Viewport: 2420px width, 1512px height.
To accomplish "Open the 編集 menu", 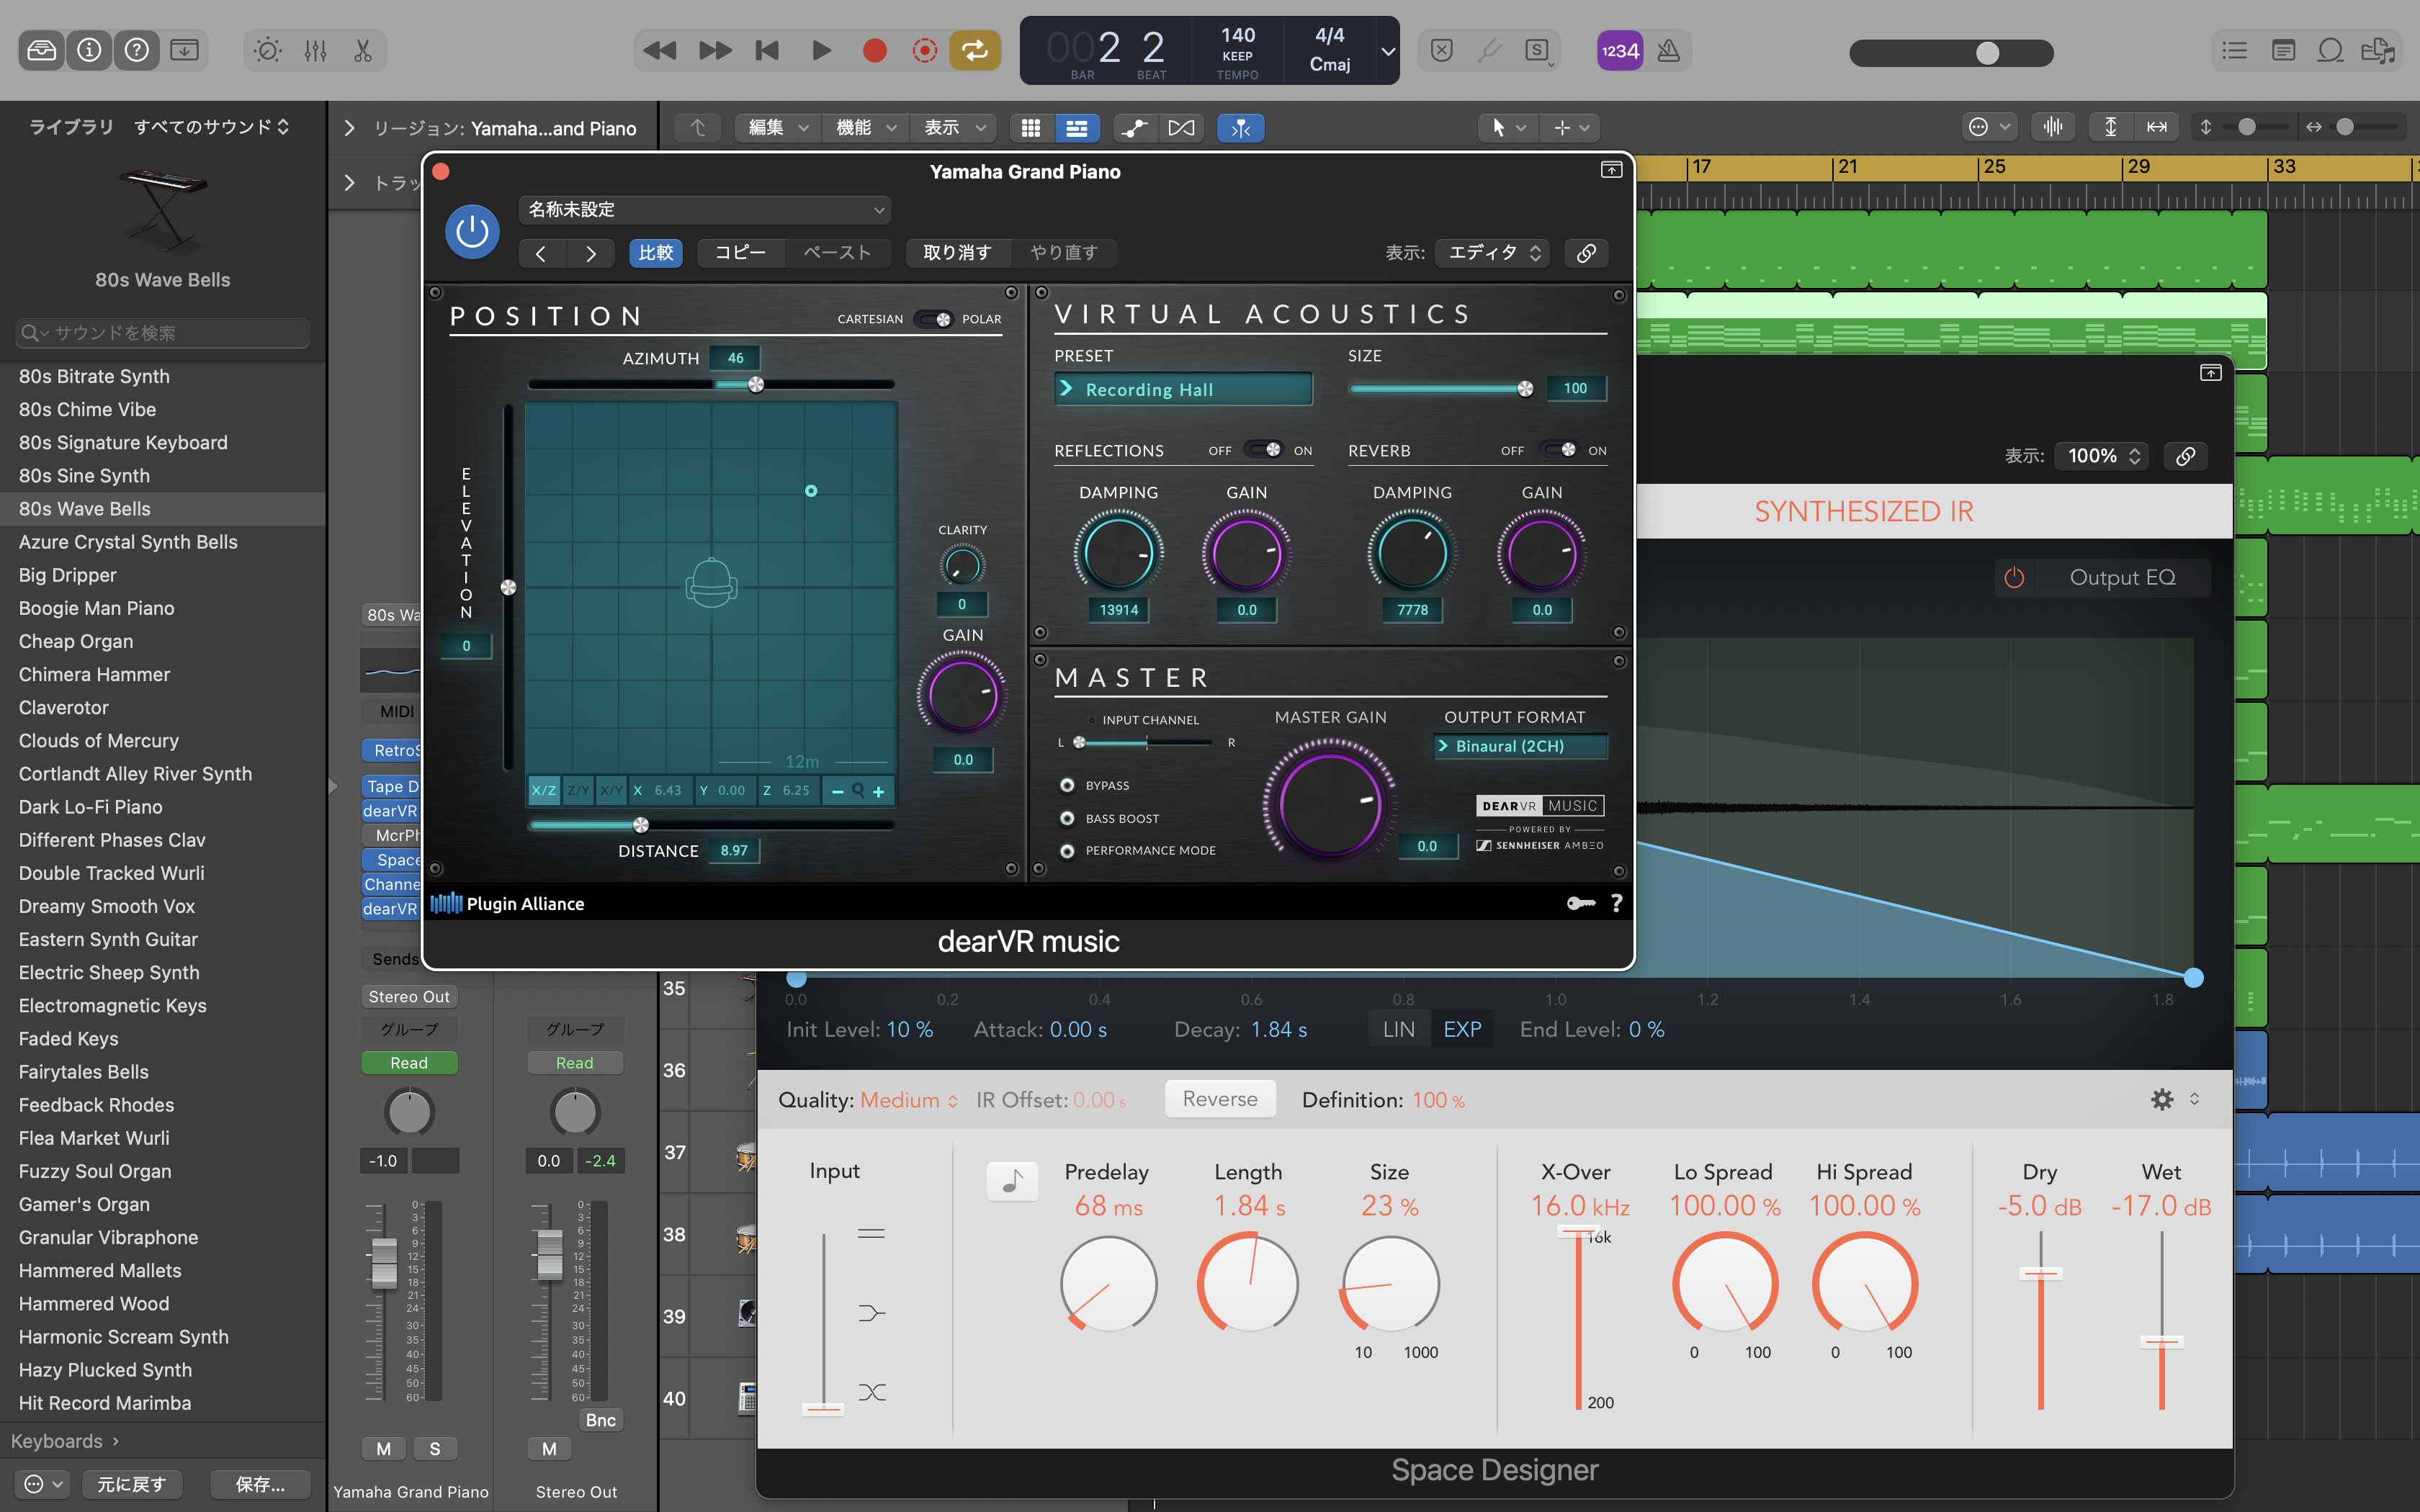I will coord(778,128).
